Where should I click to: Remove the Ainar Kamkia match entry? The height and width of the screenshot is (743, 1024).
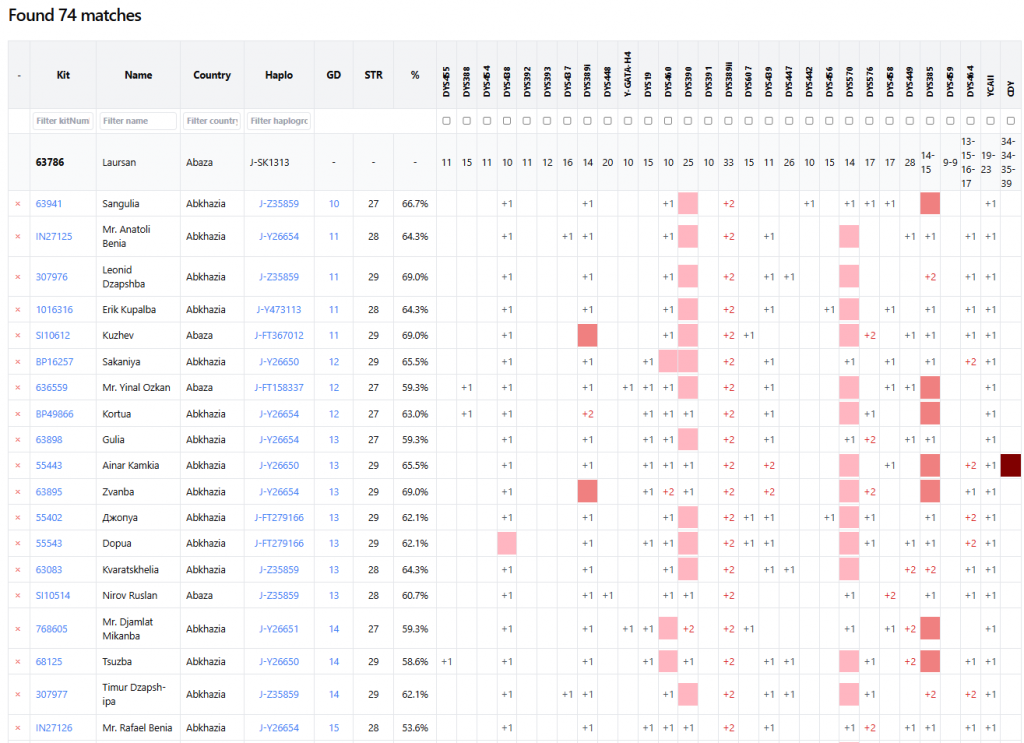(18, 466)
